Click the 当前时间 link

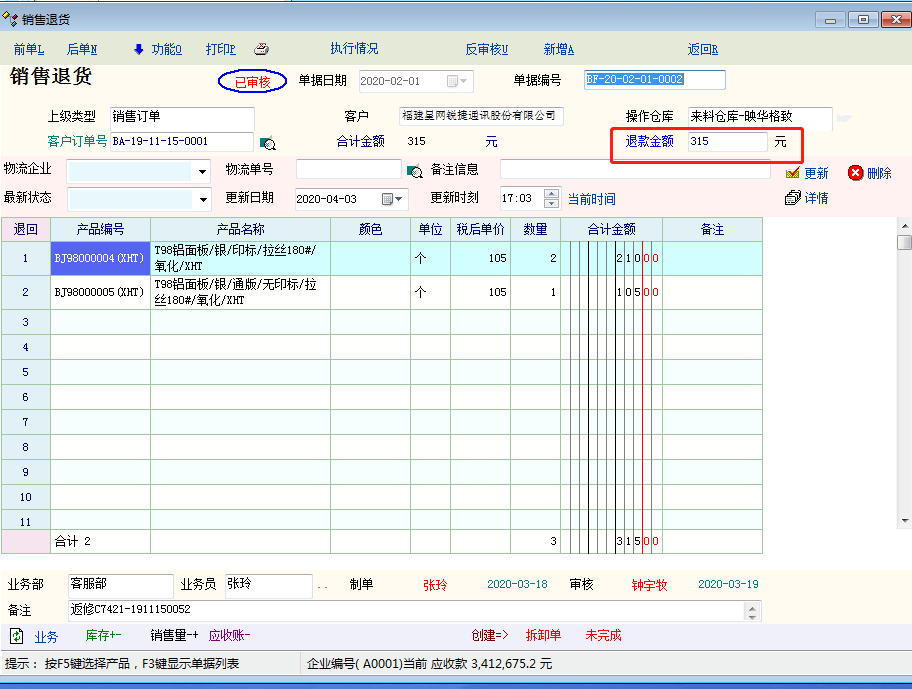tap(591, 199)
